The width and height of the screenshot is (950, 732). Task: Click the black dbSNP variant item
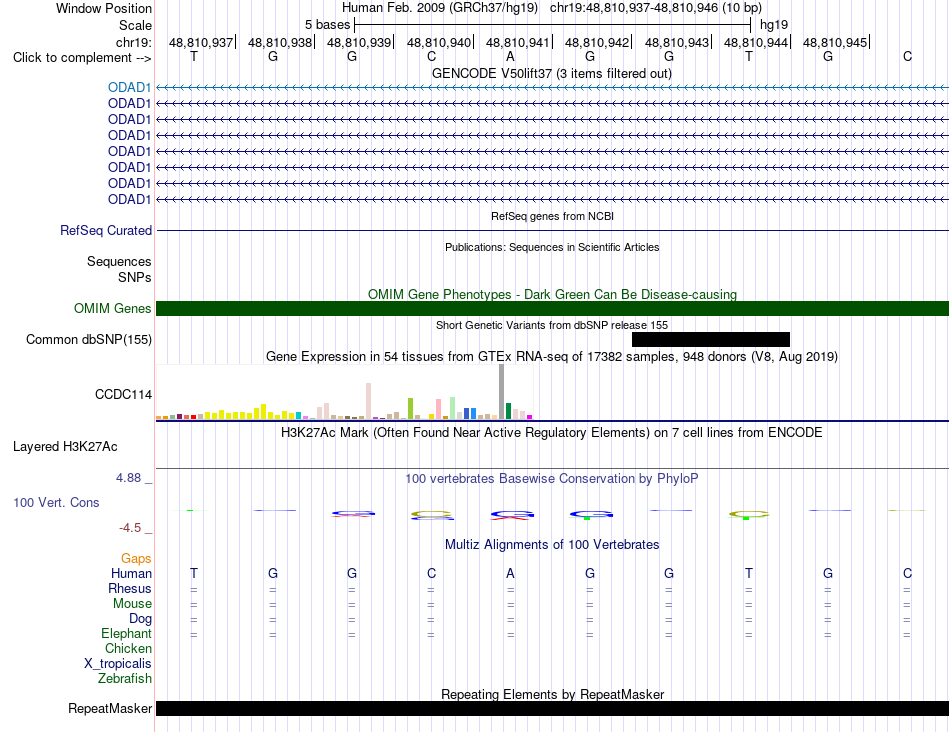coord(711,339)
